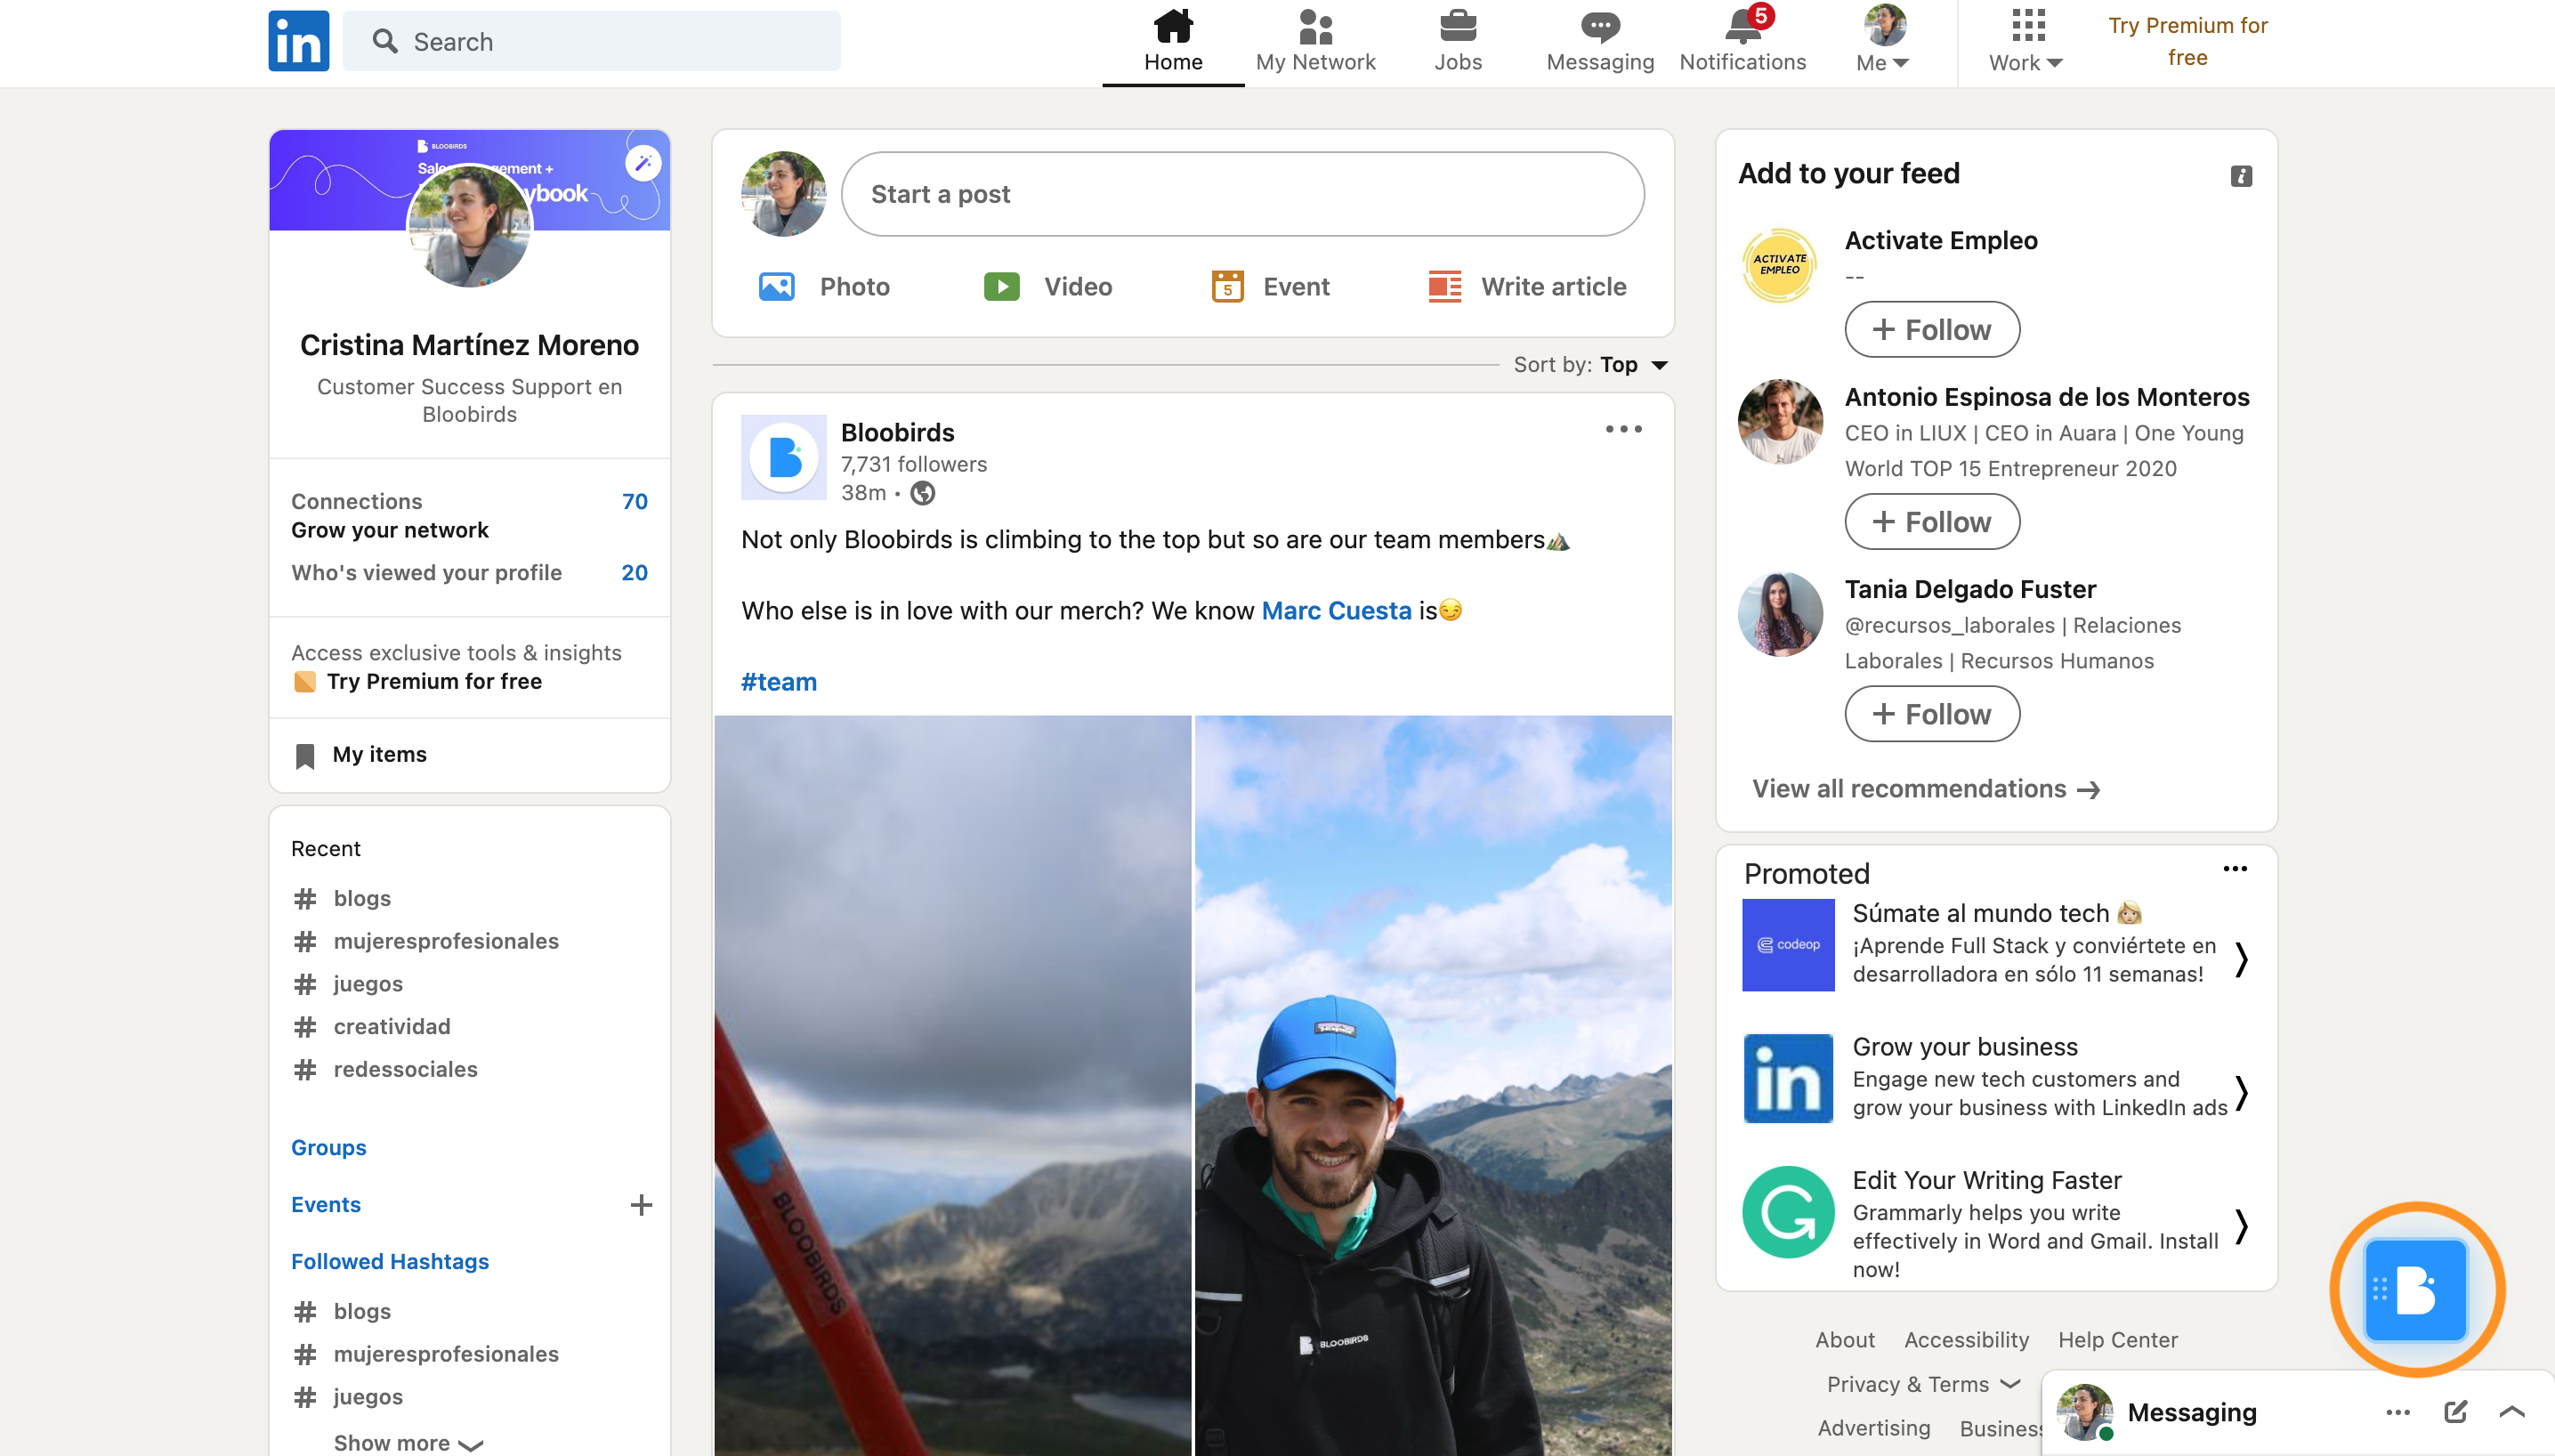Follow Tania Delgado Fuster

[x=1931, y=713]
